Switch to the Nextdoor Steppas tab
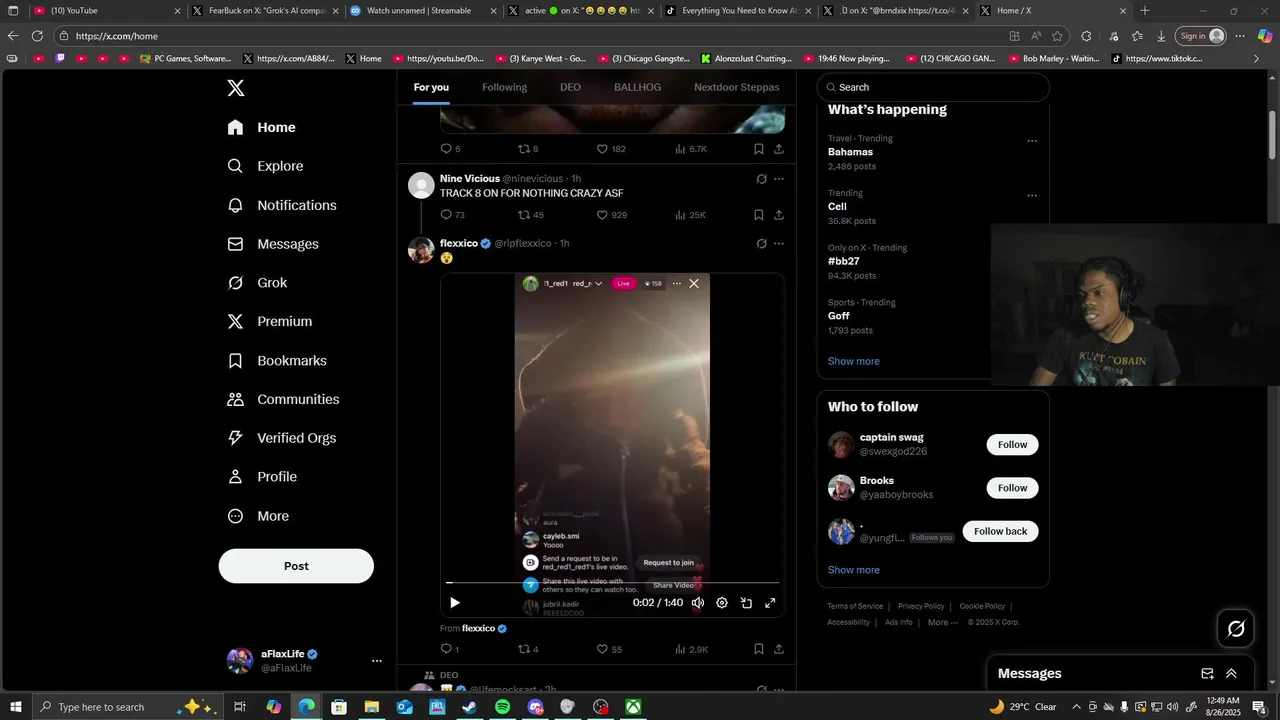 (737, 87)
